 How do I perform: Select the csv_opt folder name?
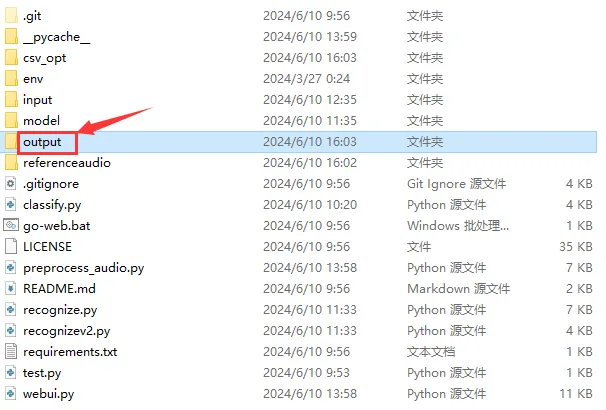[x=44, y=58]
